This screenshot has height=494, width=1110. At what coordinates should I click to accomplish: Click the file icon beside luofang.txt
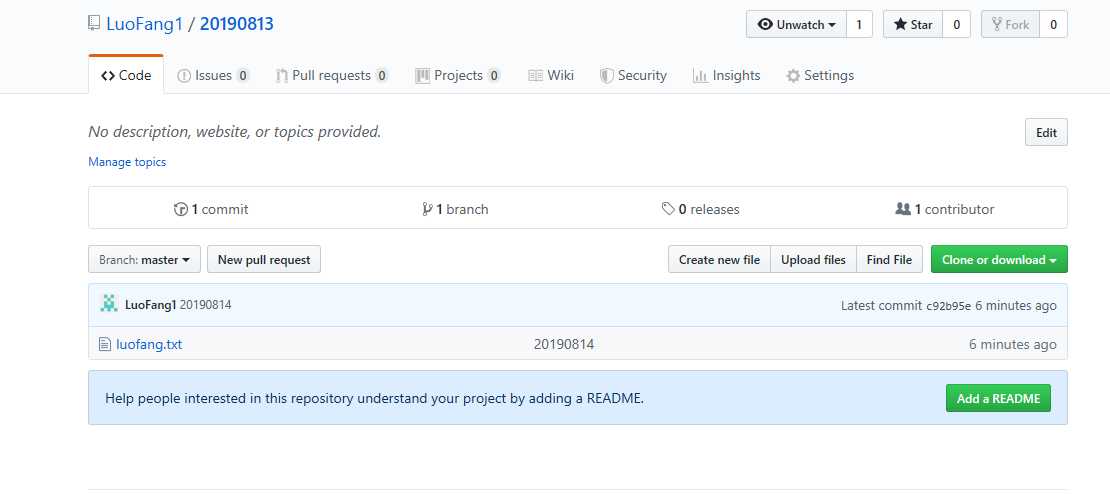105,345
